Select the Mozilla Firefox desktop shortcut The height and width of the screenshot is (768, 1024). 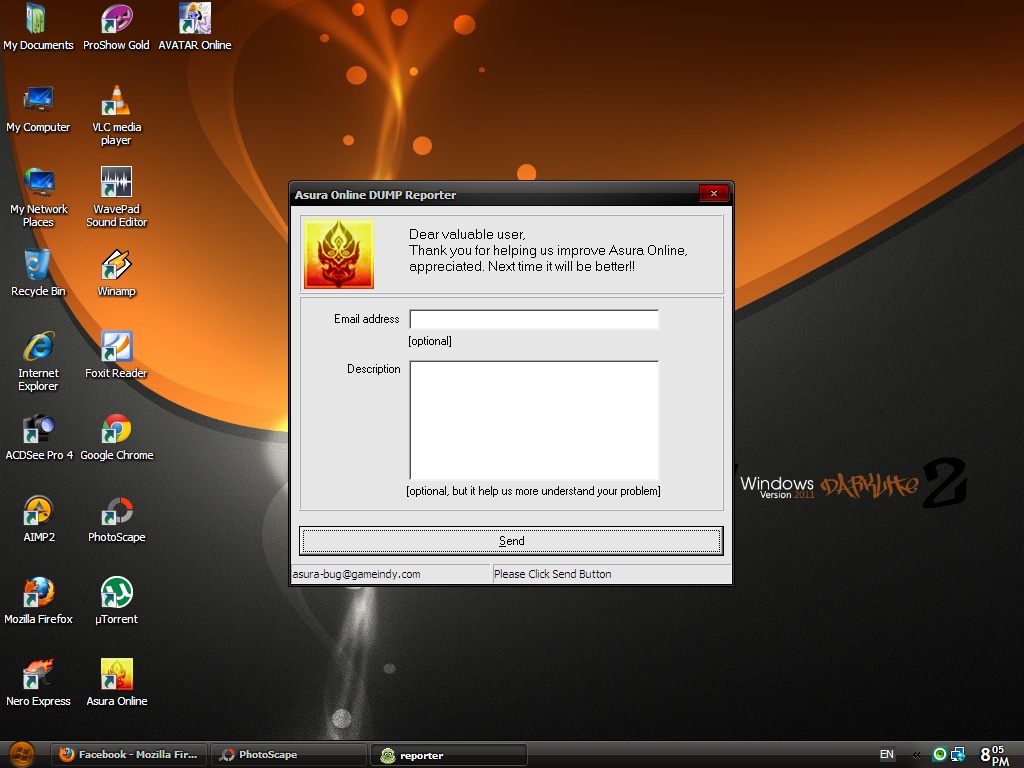point(38,601)
